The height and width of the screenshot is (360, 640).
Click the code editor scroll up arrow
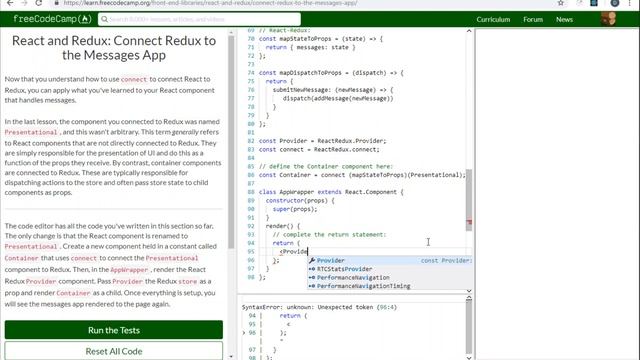tap(469, 31)
